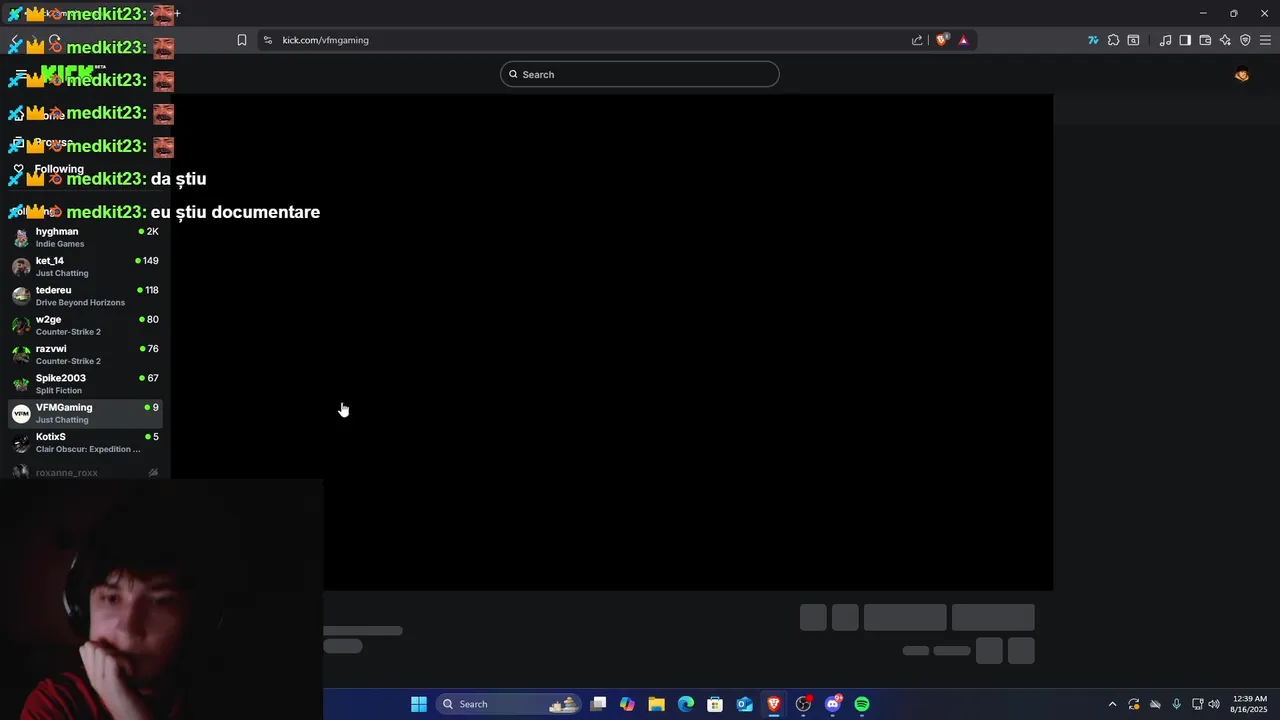Open the Leo AI sparkle icon

click(x=1225, y=40)
